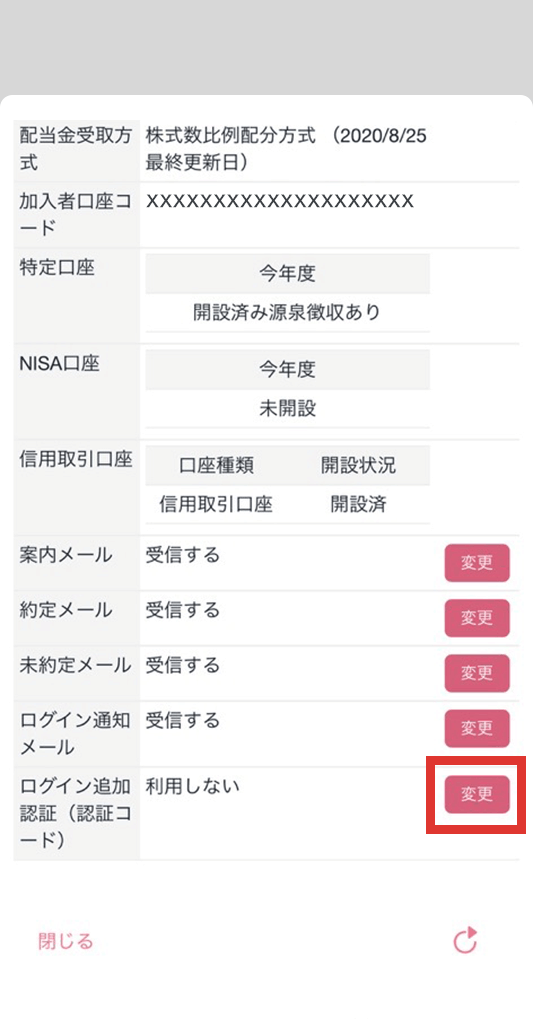The image size is (533, 1025).
Task: Tap the reload arrow icon
Action: pyautogui.click(x=466, y=941)
